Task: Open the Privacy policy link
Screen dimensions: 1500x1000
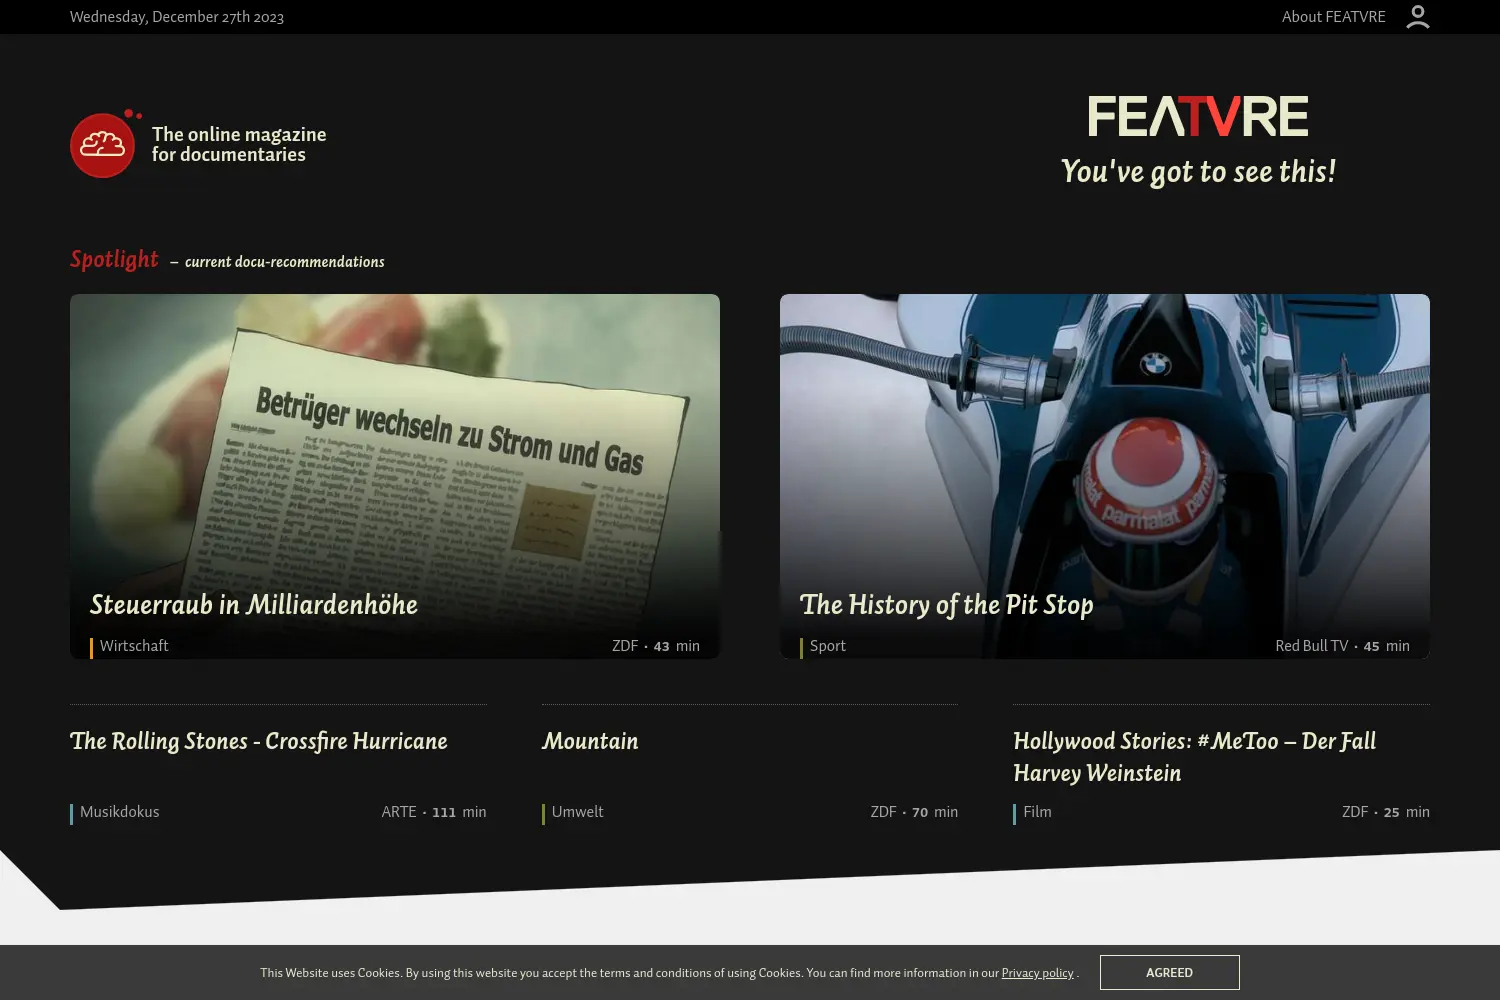Action: 1037,973
